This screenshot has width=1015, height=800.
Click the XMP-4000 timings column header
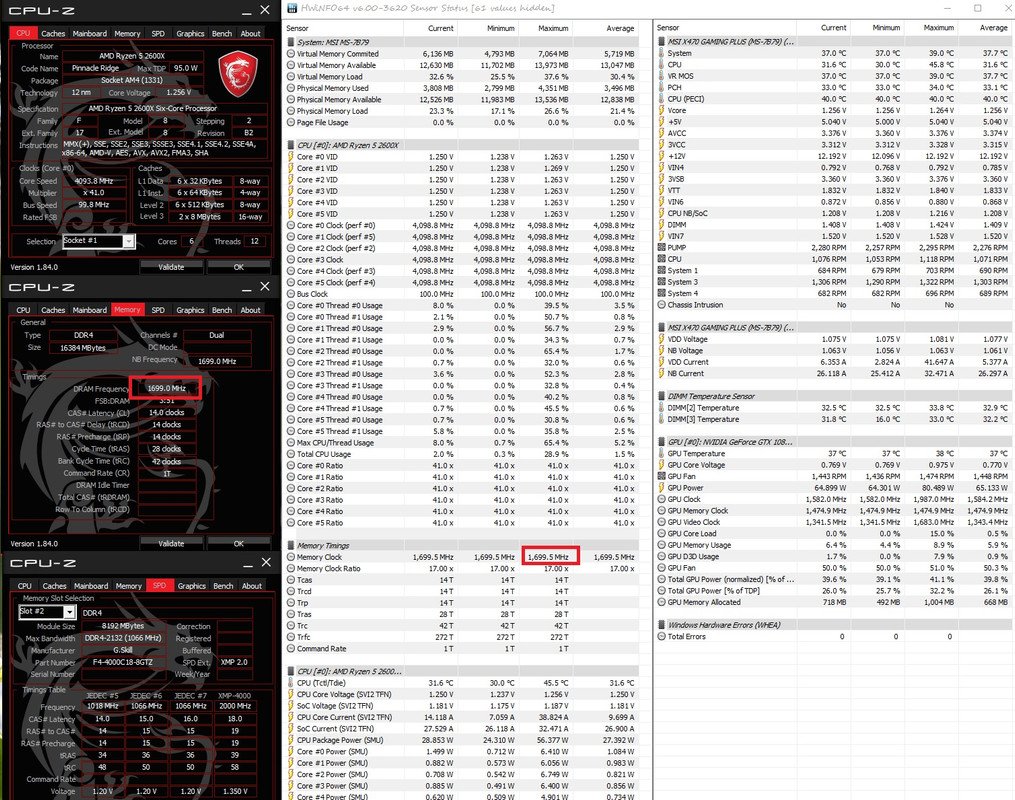tap(234, 696)
